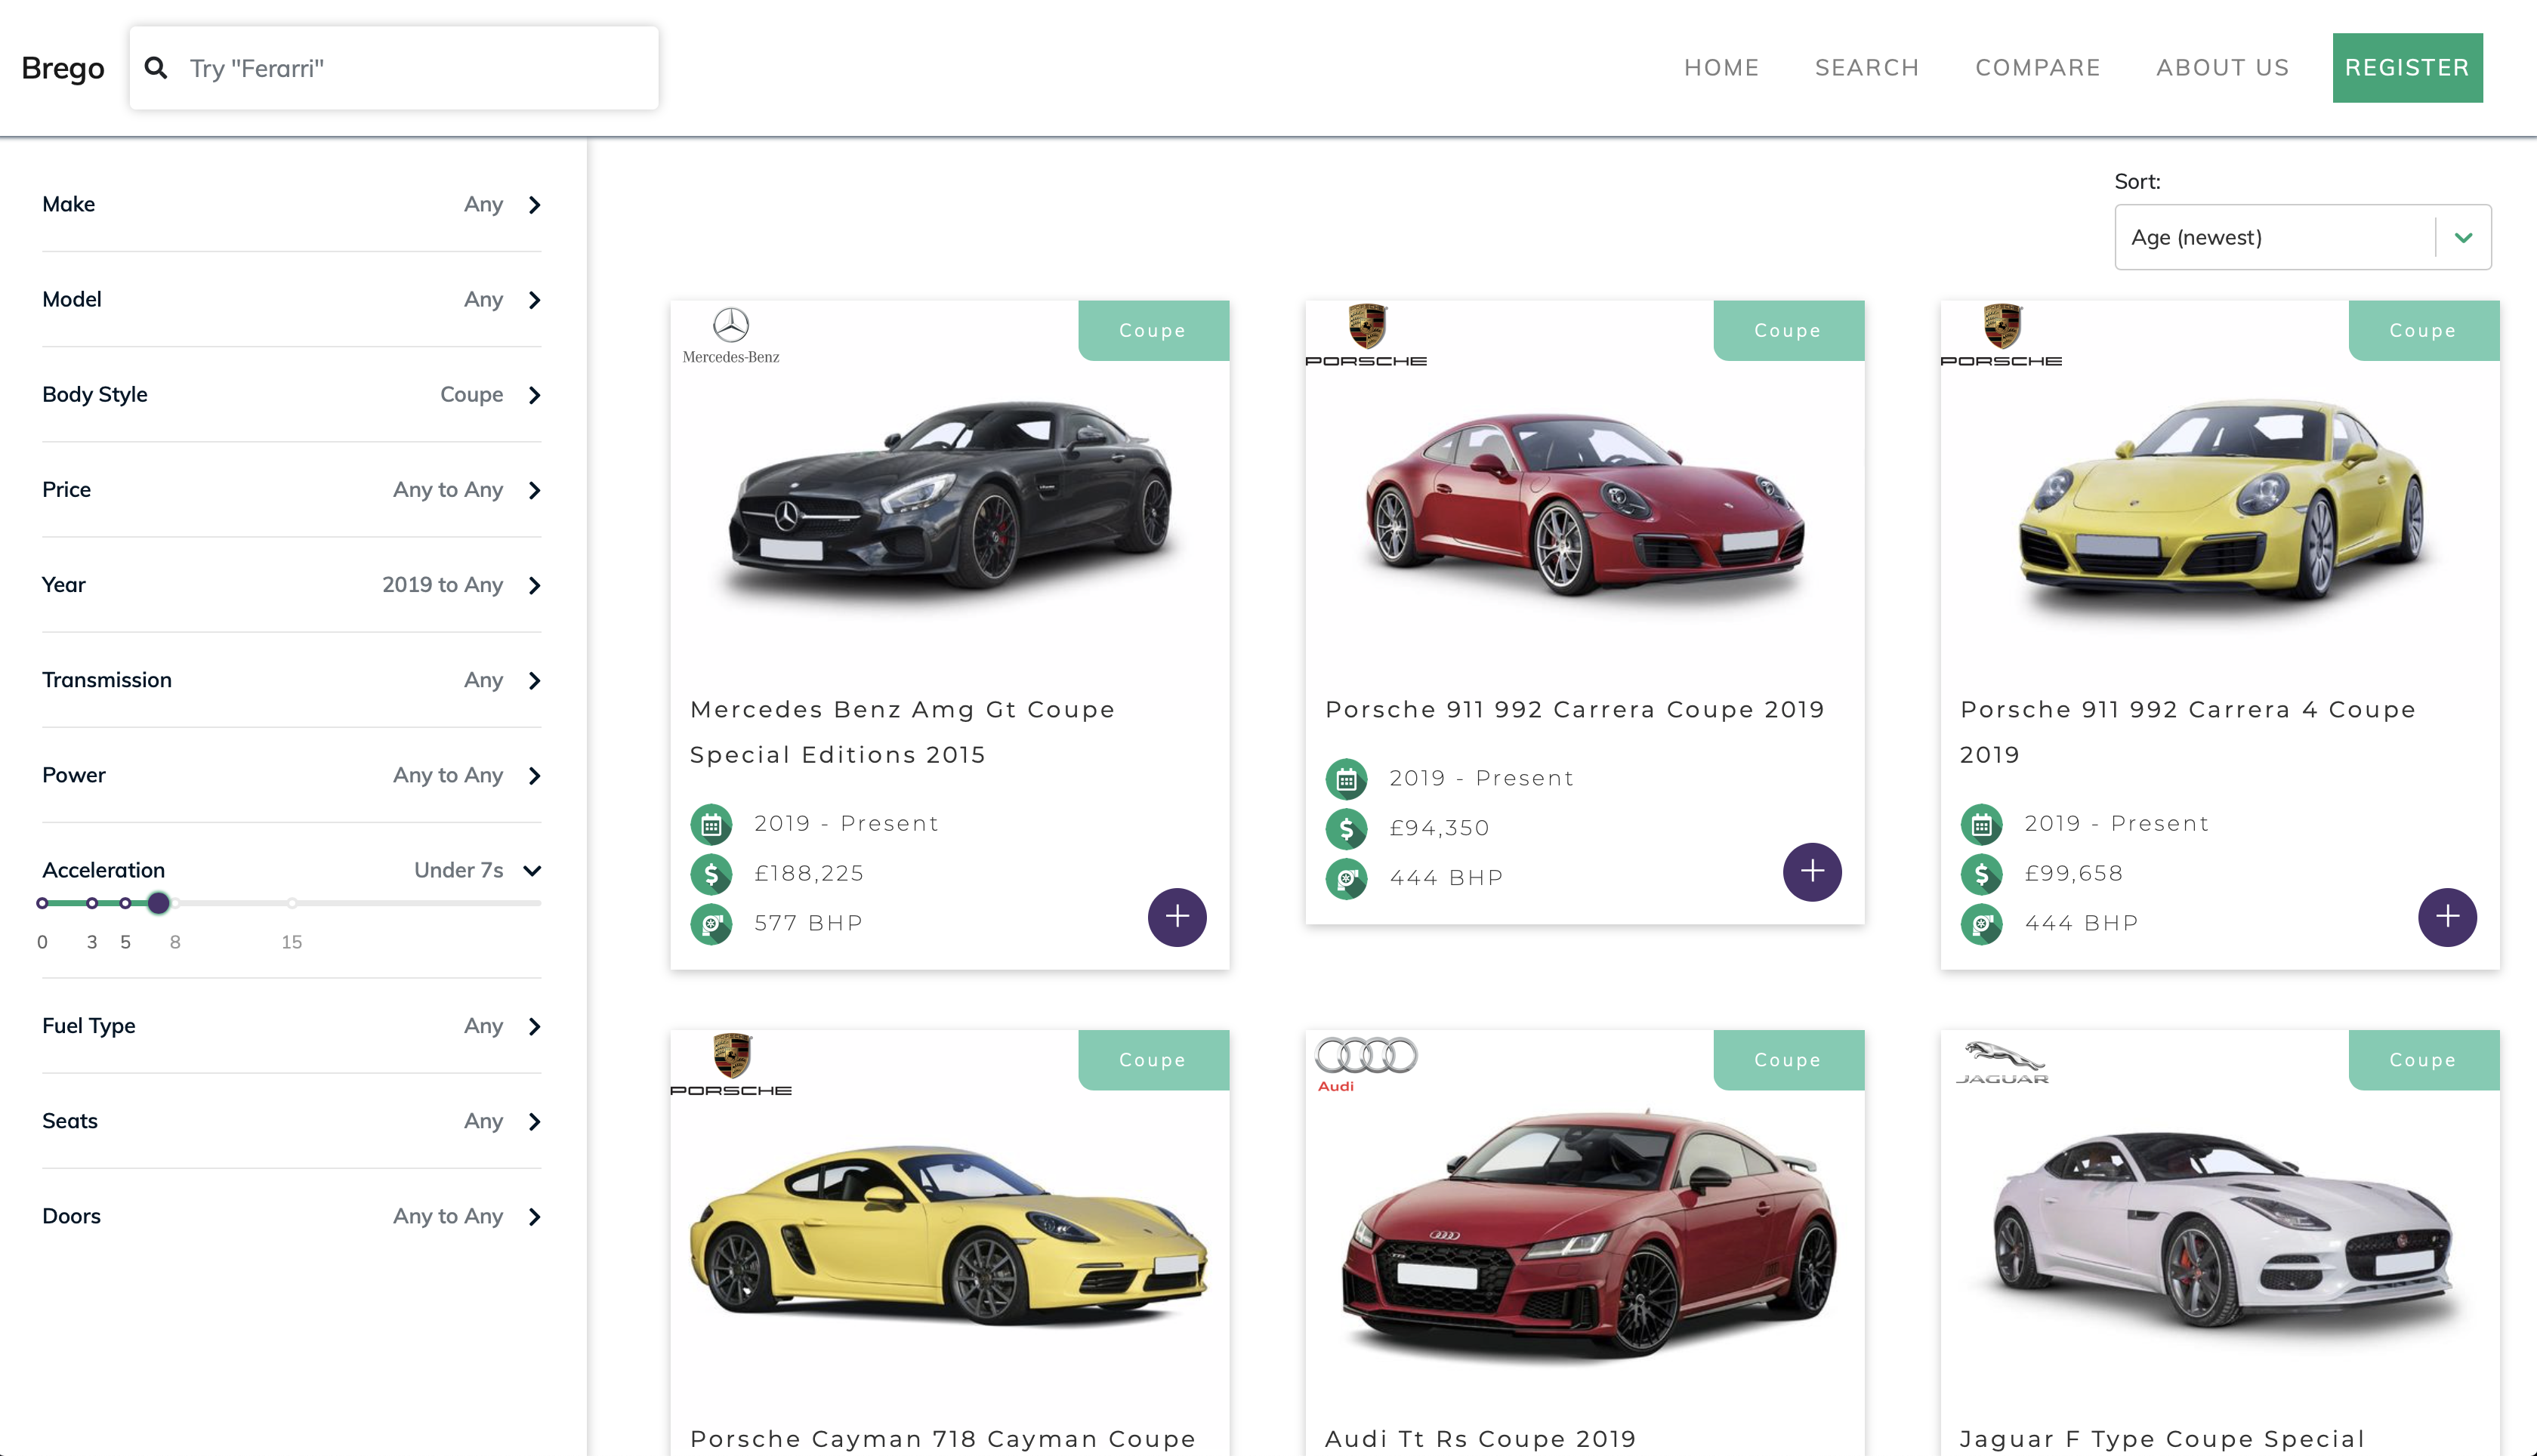This screenshot has height=1456, width=2537.
Task: Set Acceleration slider to the 3 mark
Action: [x=92, y=903]
